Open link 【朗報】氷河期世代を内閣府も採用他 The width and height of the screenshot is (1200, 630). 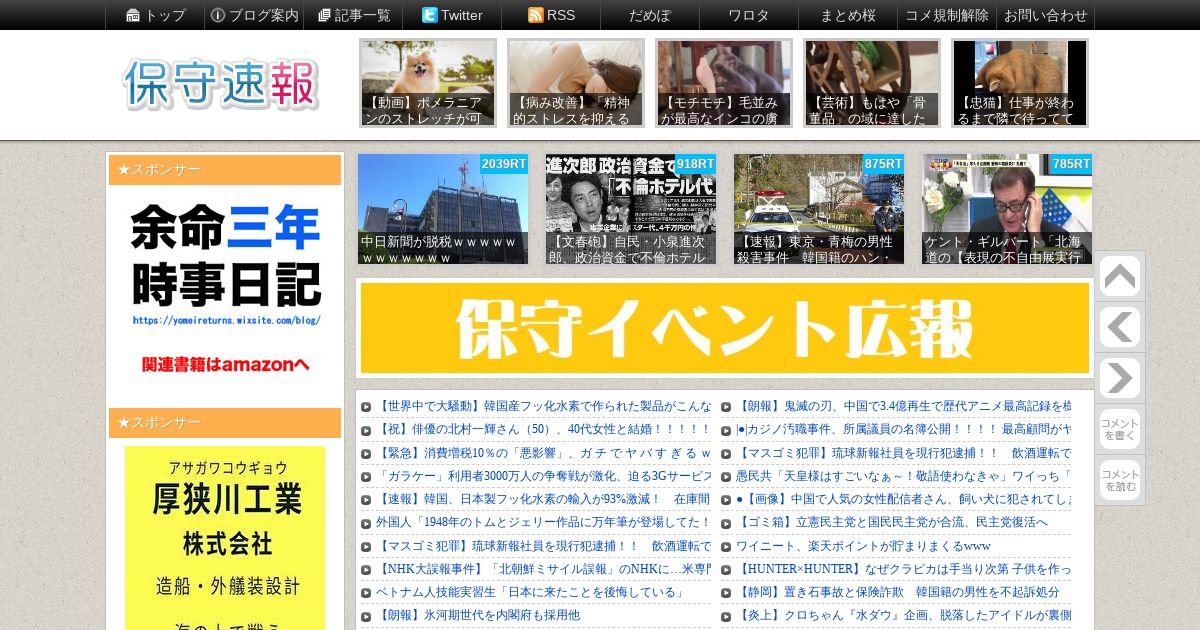478,615
